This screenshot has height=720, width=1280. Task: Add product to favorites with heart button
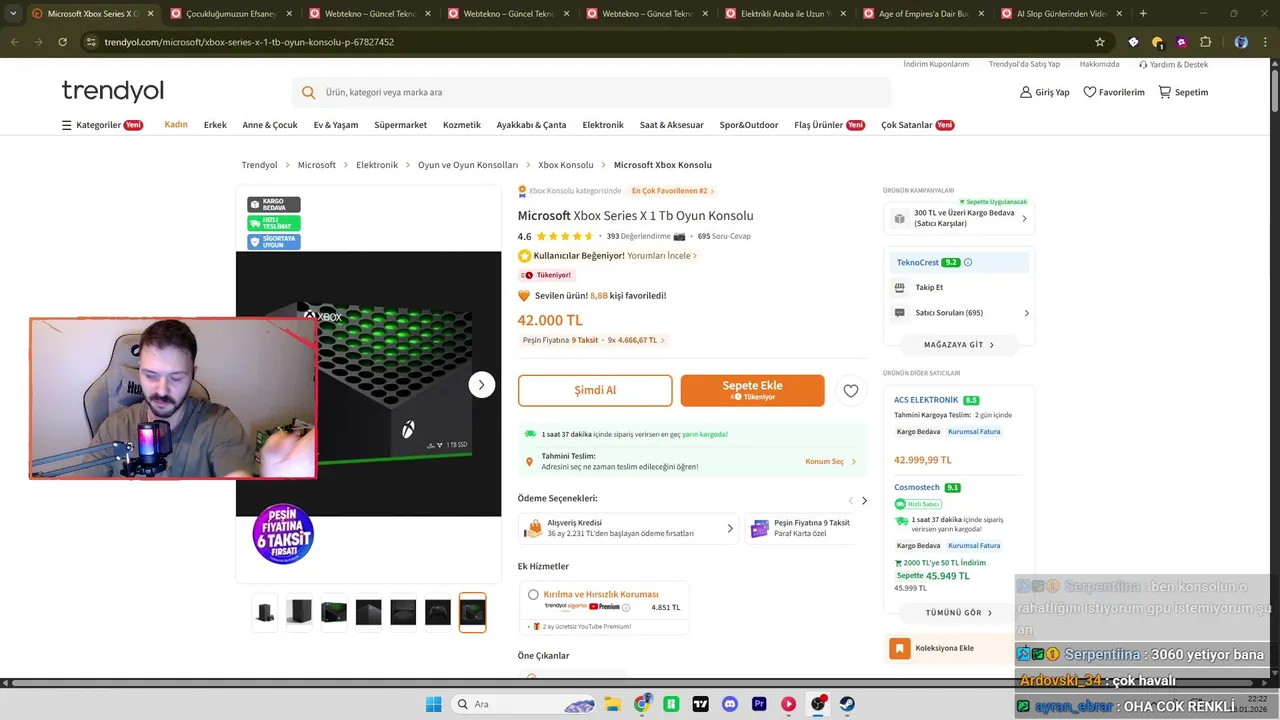(x=851, y=391)
